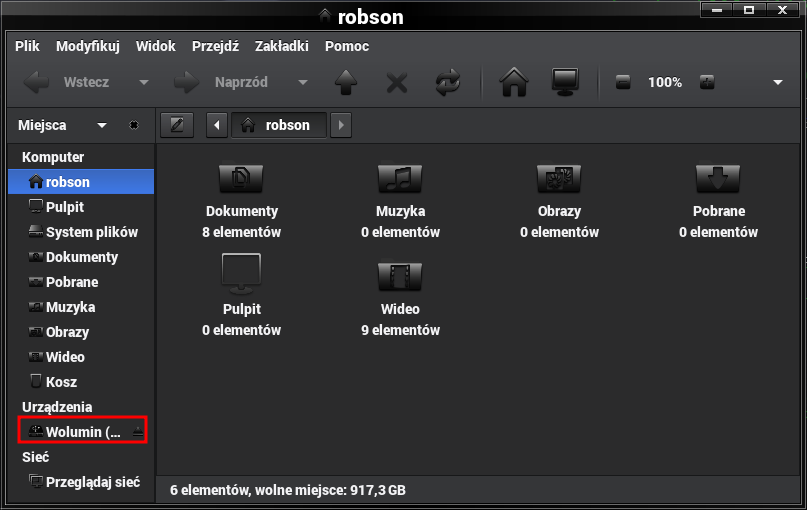The width and height of the screenshot is (807, 510).
Task: Open the Wideo folder icon
Action: pos(400,276)
